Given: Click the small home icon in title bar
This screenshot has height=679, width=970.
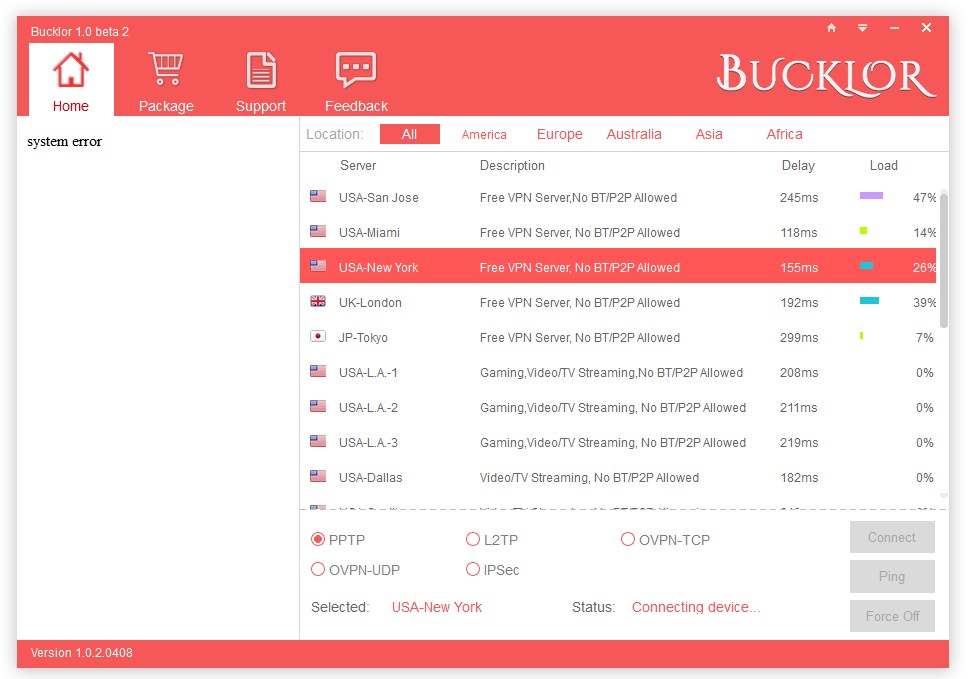Looking at the screenshot, I should point(831,28).
